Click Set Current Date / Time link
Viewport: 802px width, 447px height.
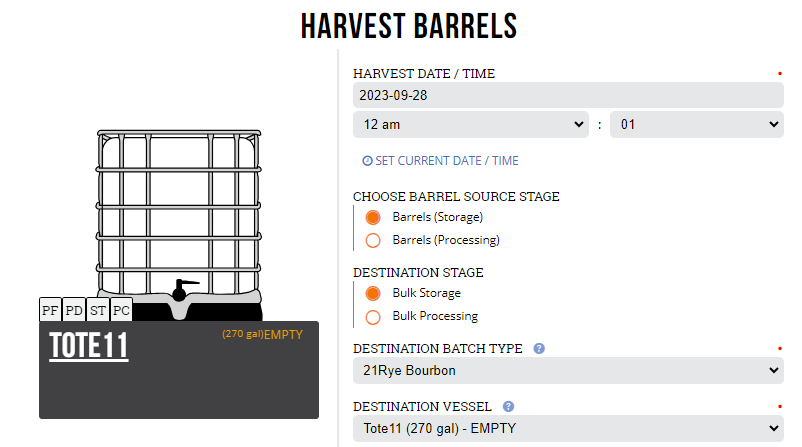[440, 161]
